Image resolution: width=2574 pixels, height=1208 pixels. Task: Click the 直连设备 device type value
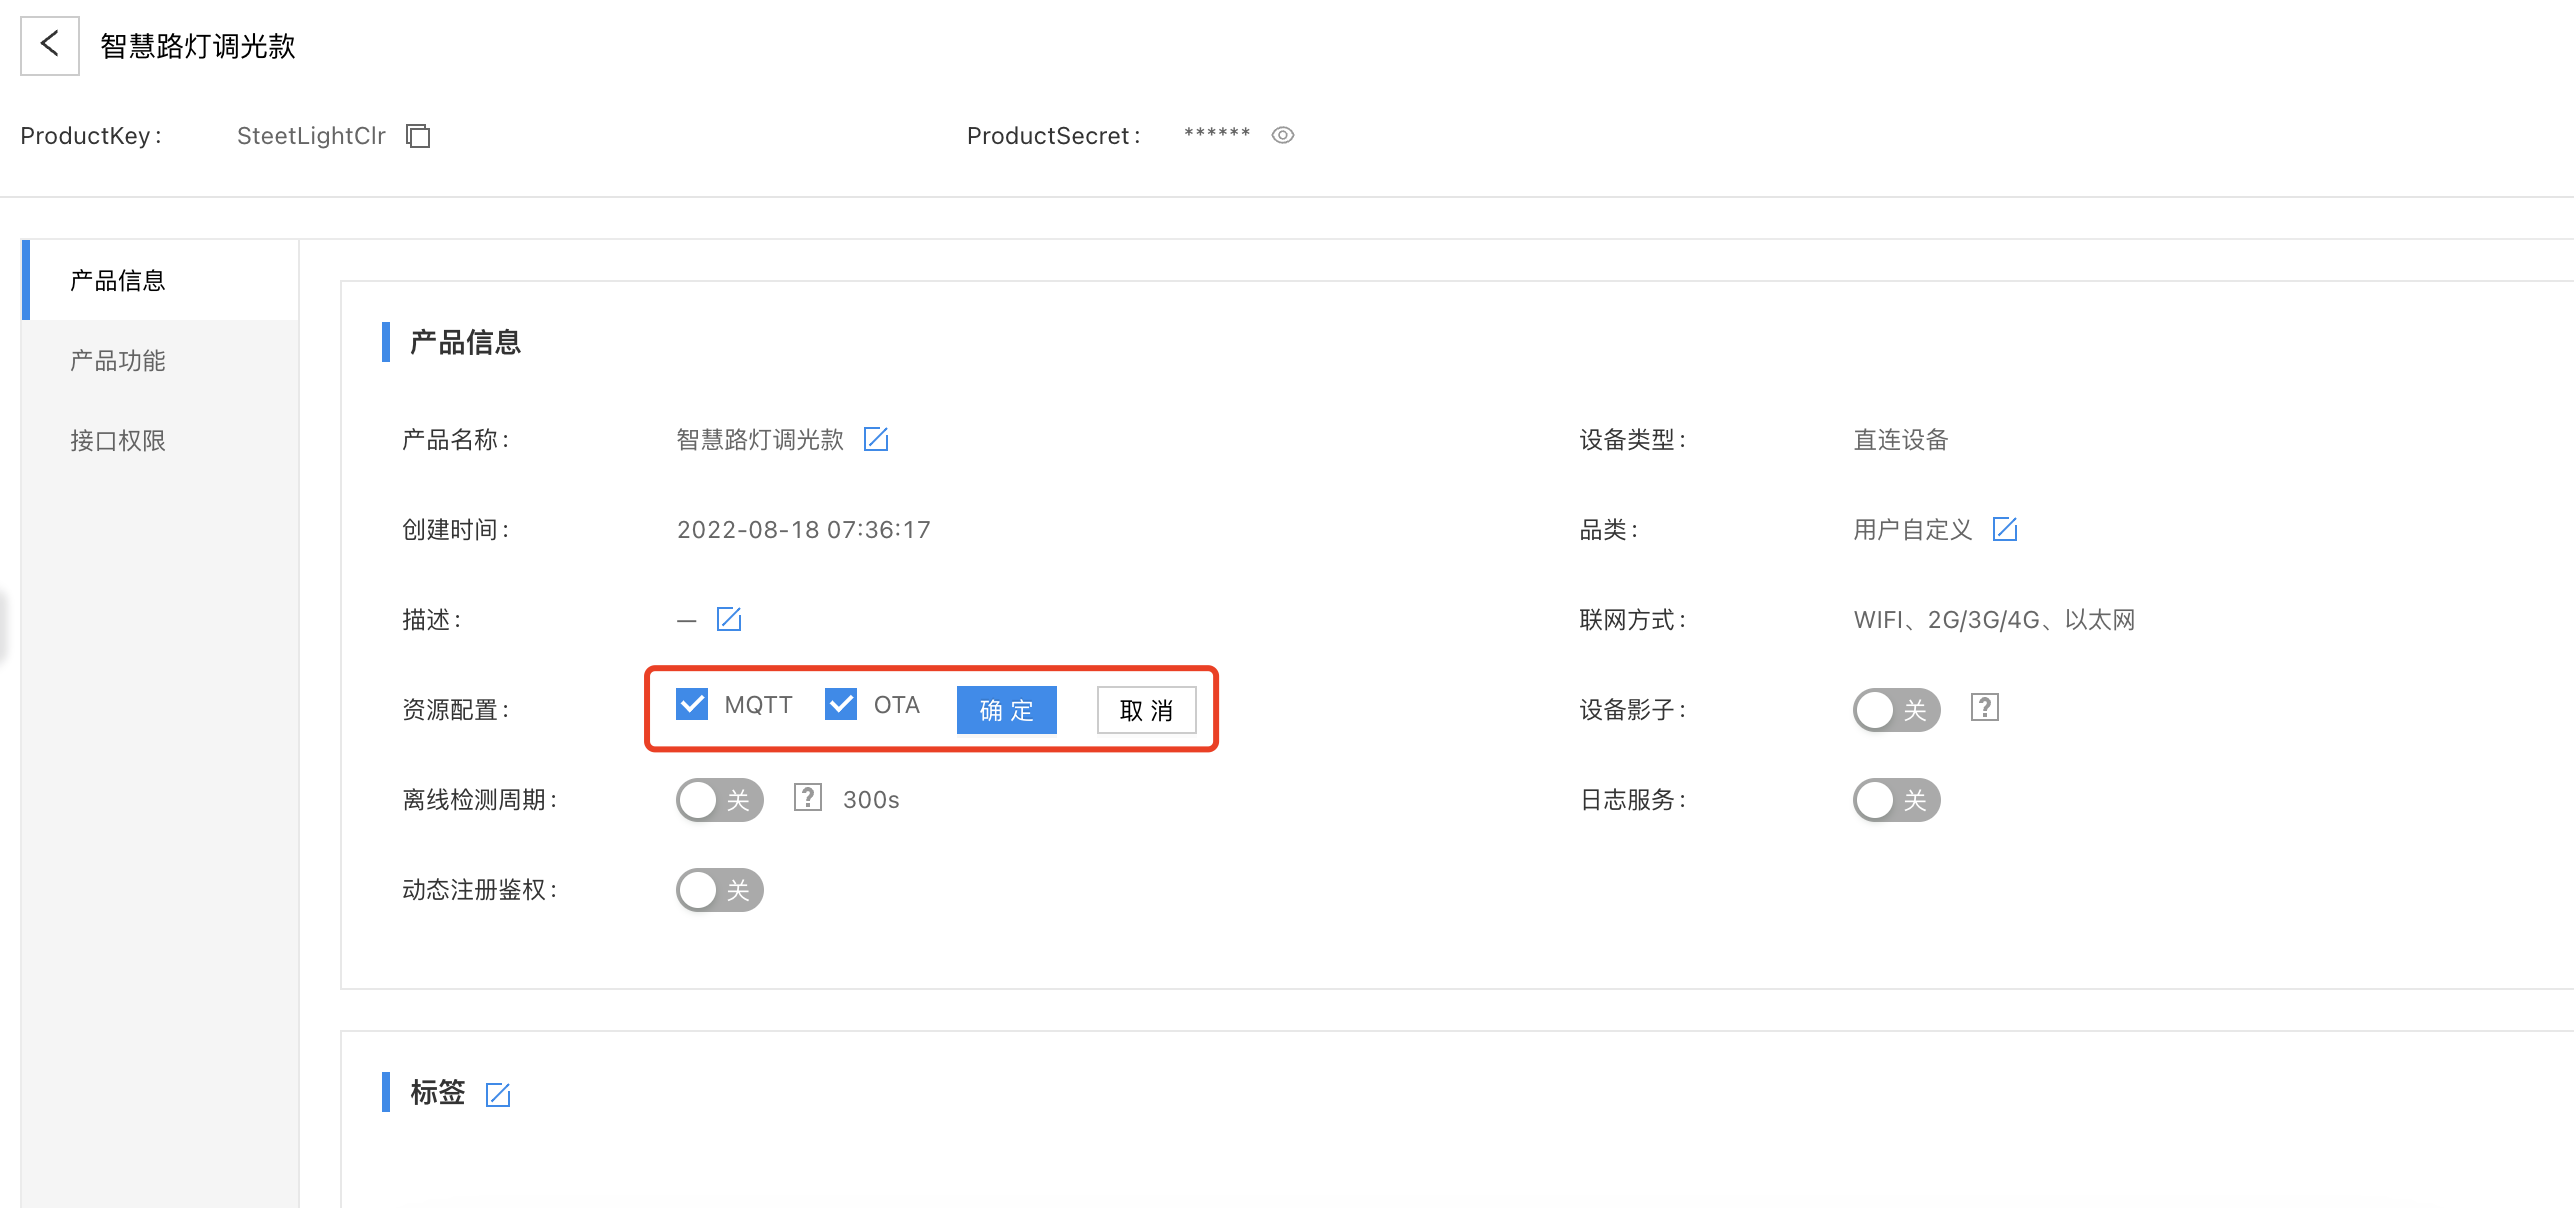point(1901,440)
